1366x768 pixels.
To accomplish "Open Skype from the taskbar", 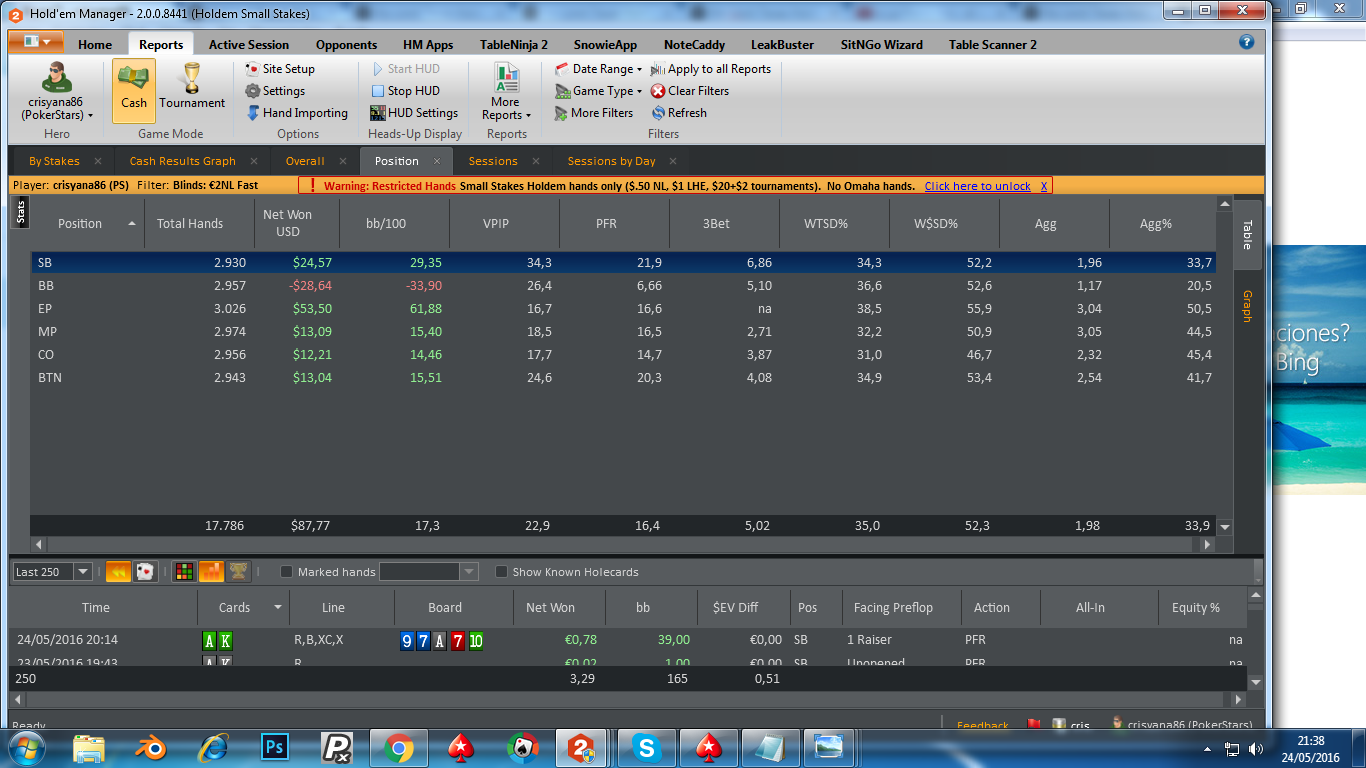I will [x=647, y=747].
